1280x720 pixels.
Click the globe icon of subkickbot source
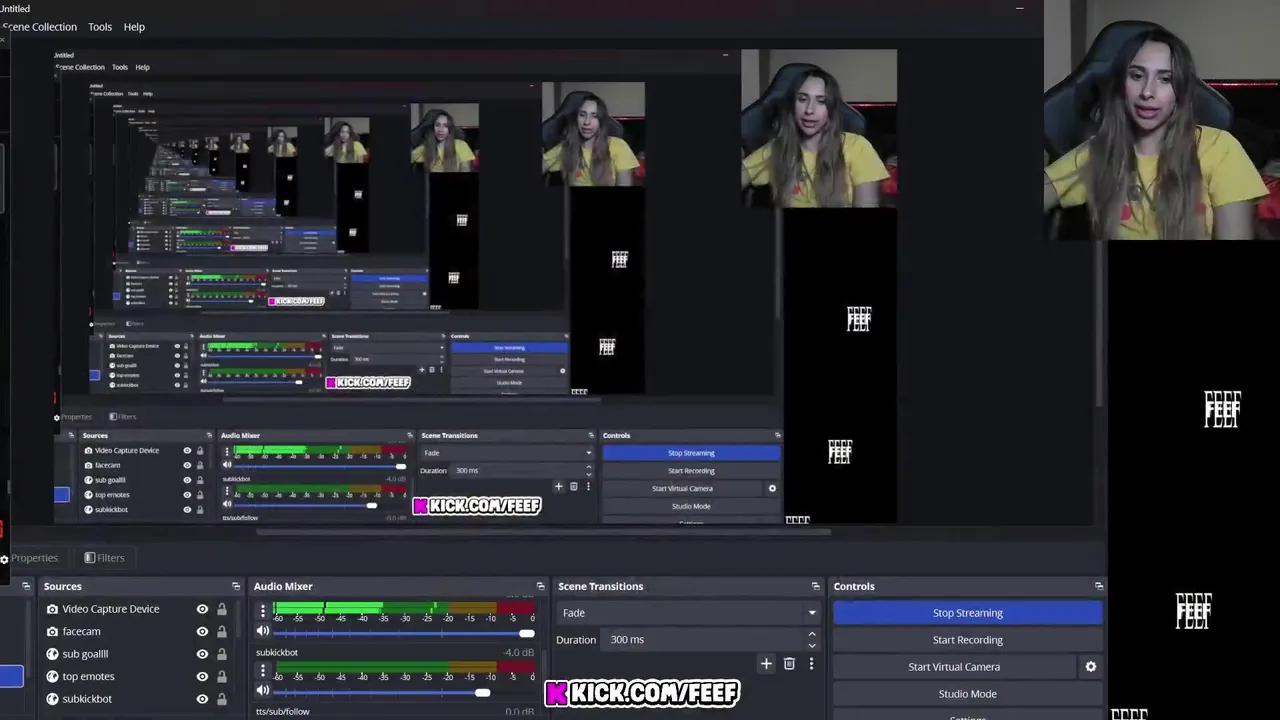point(52,699)
